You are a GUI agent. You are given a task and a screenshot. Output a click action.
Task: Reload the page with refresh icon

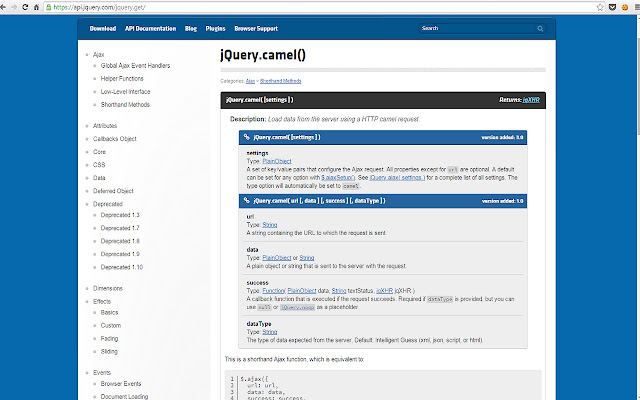25,7
